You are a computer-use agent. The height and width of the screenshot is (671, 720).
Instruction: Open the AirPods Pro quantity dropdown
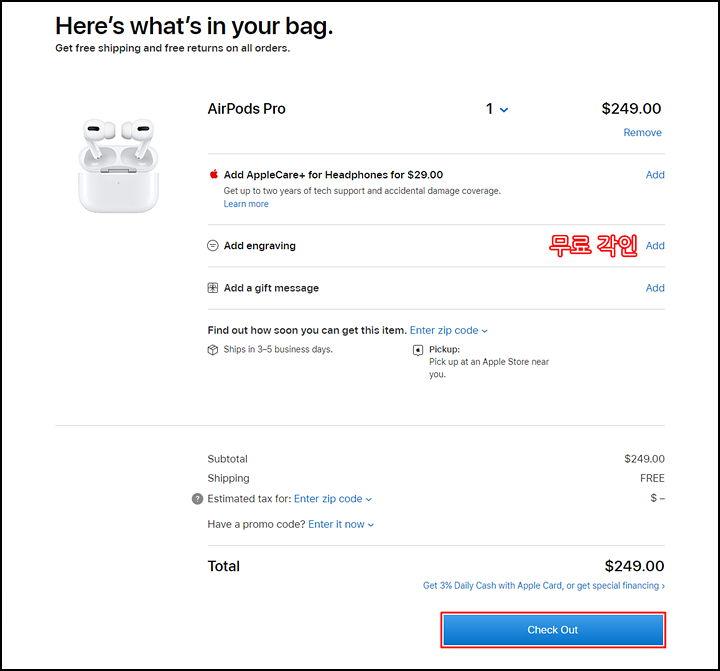pos(497,109)
